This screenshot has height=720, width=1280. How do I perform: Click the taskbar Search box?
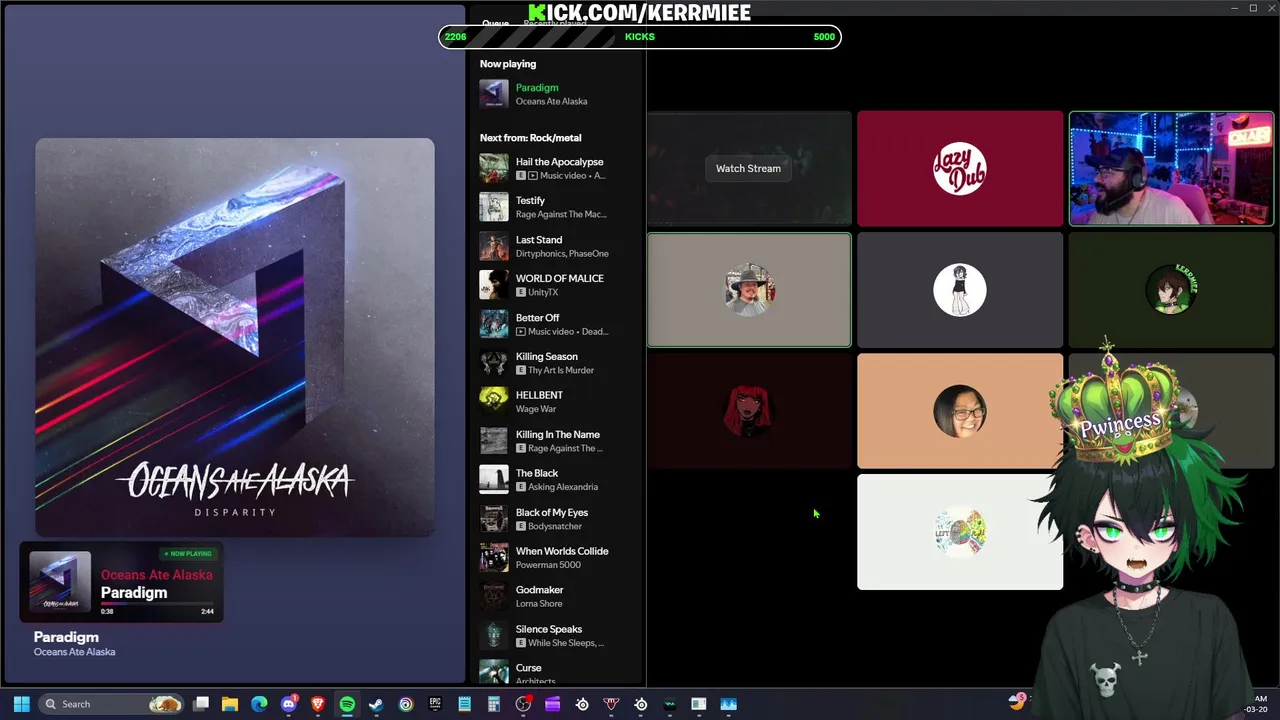[113, 704]
